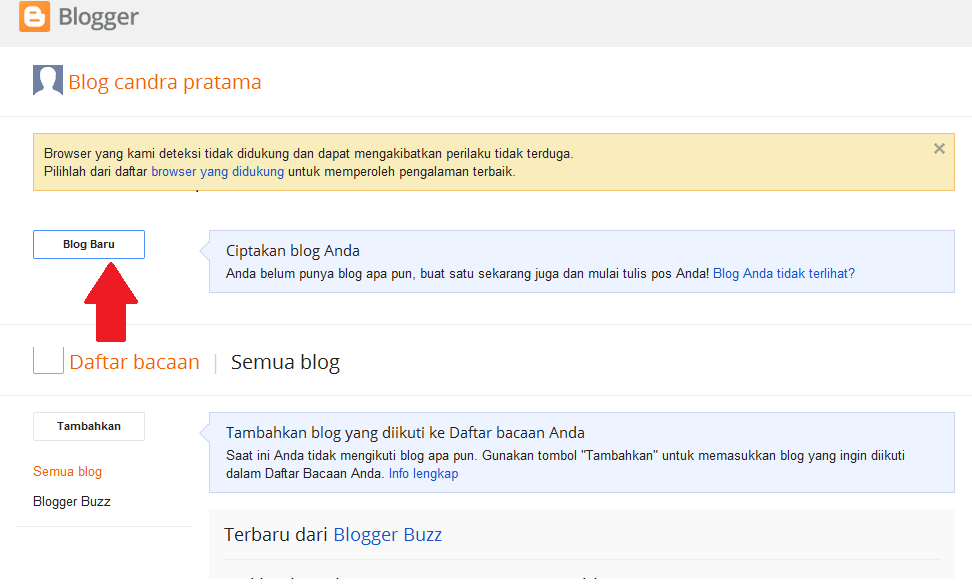Click the Tambahkan button
The image size is (972, 587).
pos(89,426)
